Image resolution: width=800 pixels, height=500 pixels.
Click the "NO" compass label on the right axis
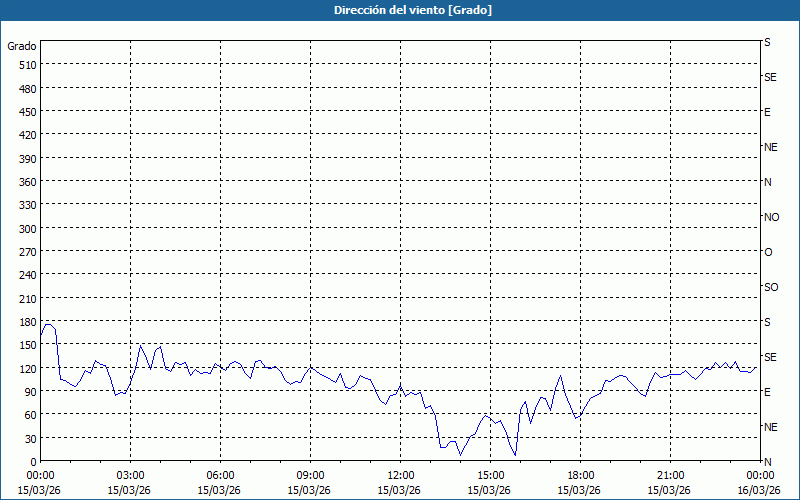click(771, 217)
